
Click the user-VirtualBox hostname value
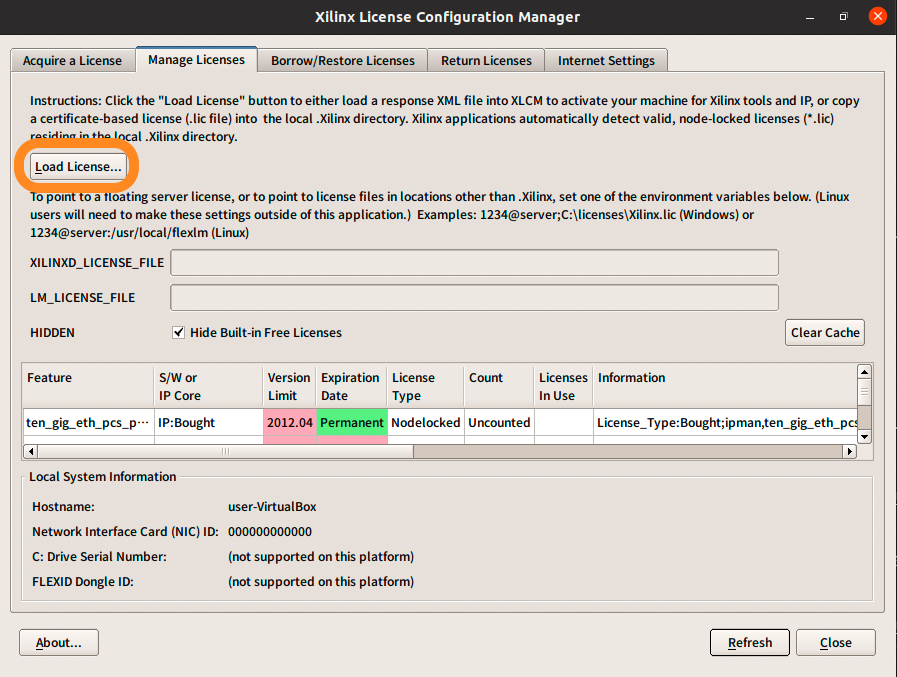[x=272, y=506]
